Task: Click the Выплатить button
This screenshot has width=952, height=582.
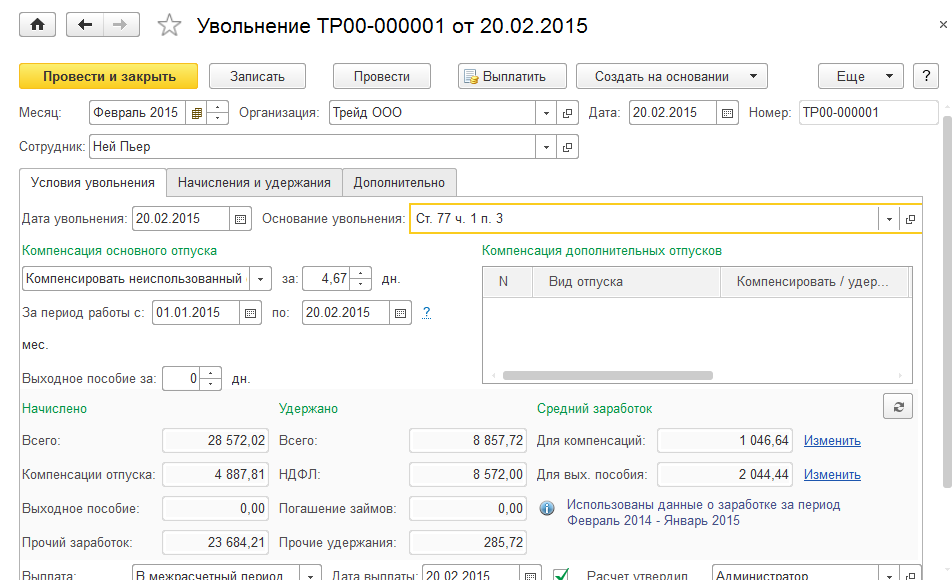Action: tap(512, 76)
